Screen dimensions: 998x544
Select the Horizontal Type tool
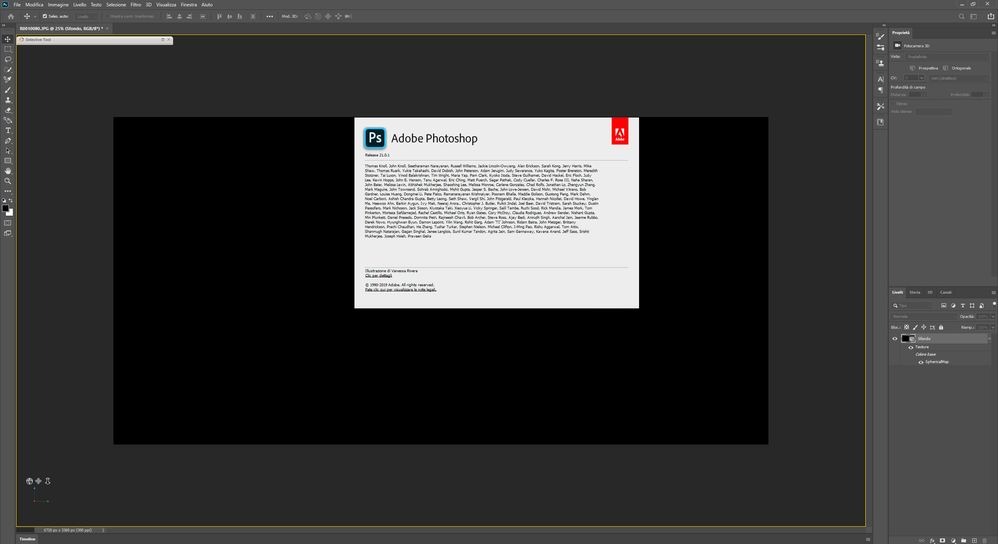click(x=8, y=130)
